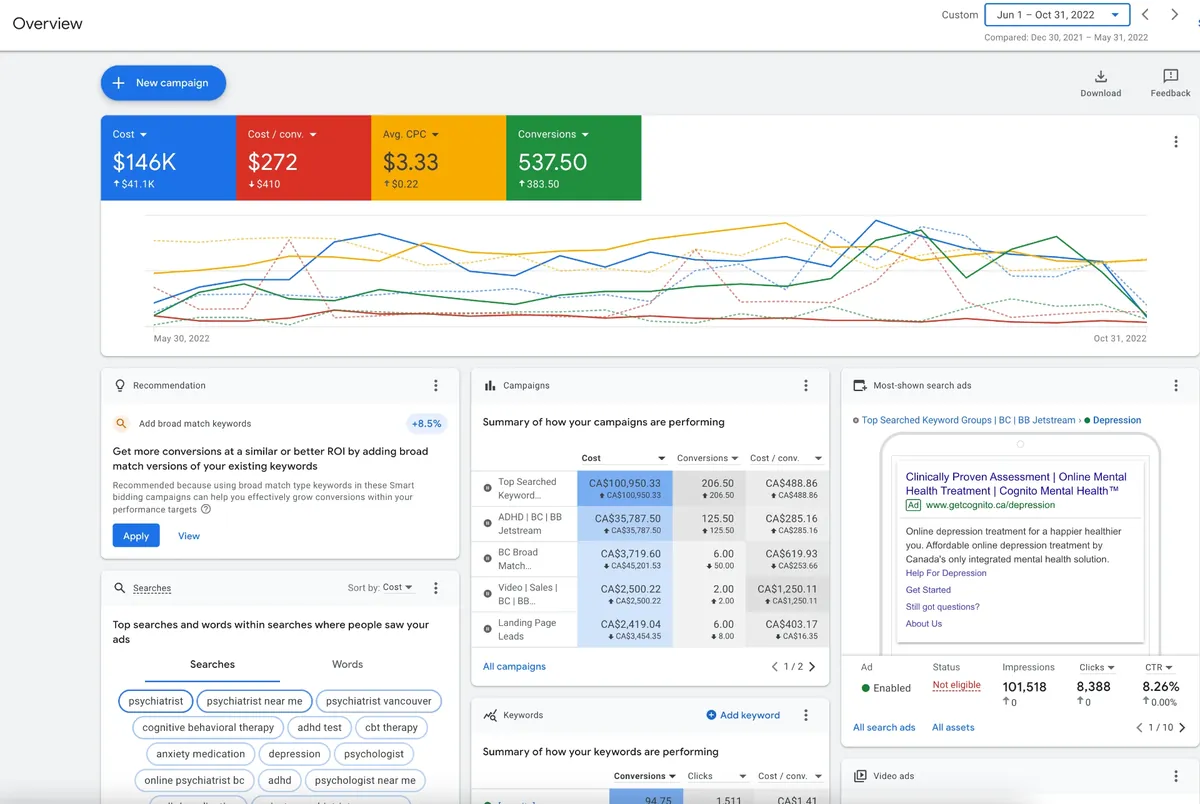The image size is (1200, 804).
Task: Click Help For Depression ad sitelink
Action: point(946,573)
